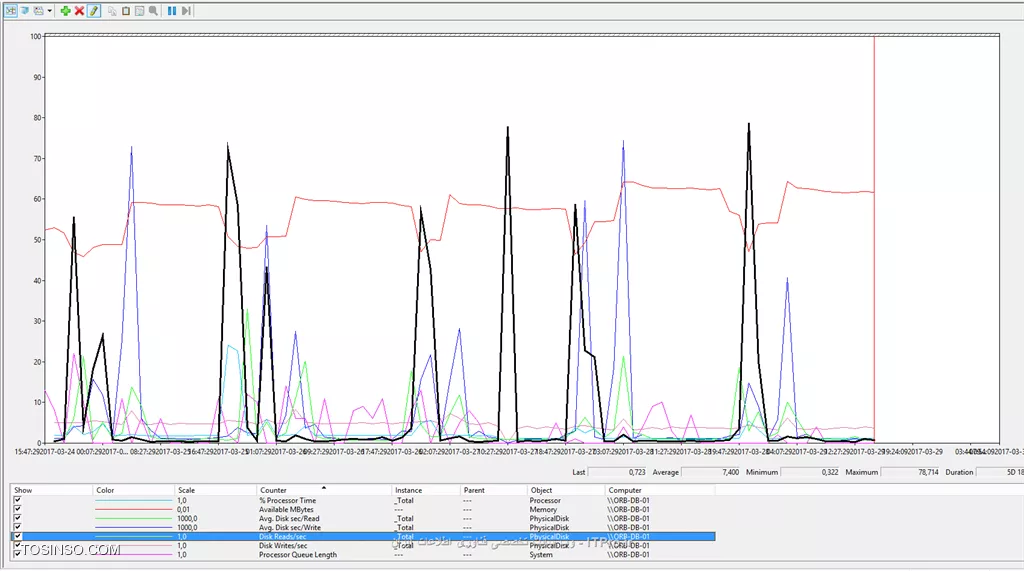Click the Copy Properties icon

tap(112, 10)
